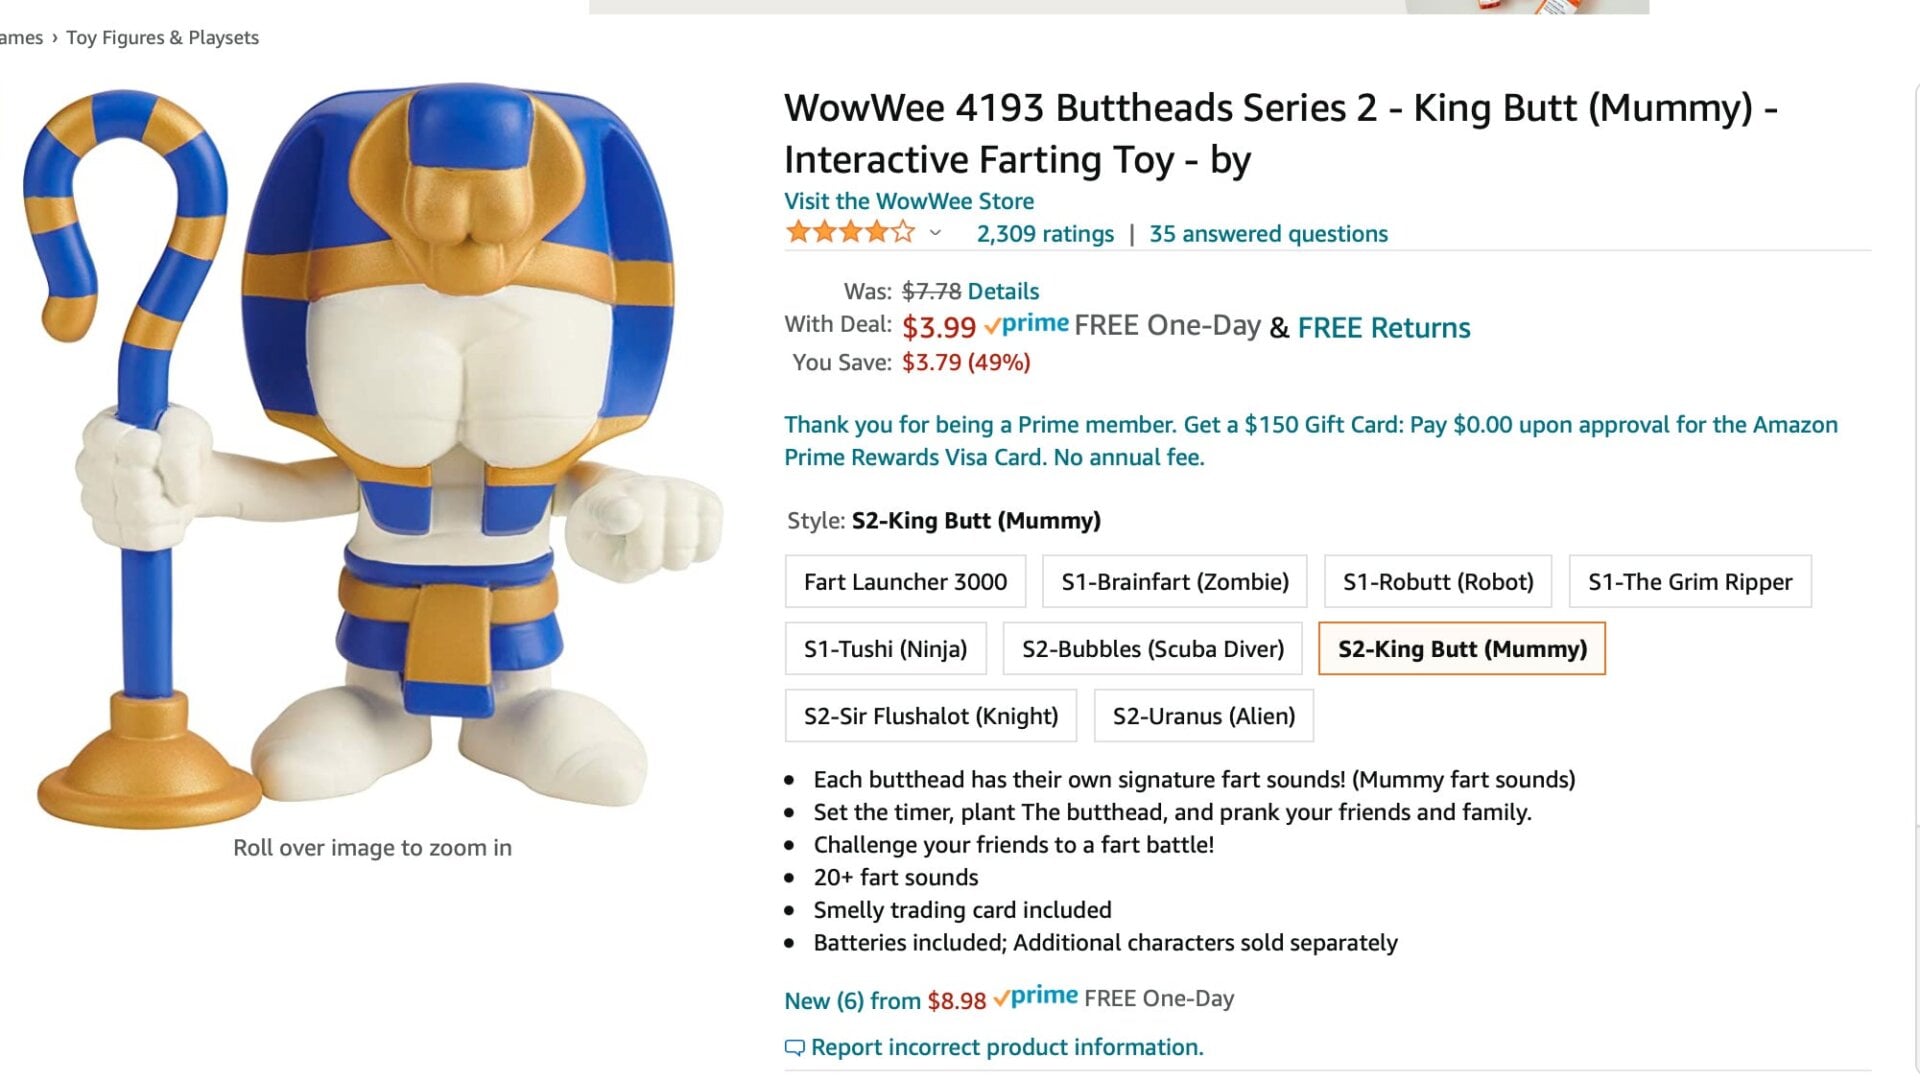
Task: Click the speech bubble report icon
Action: tap(794, 1047)
